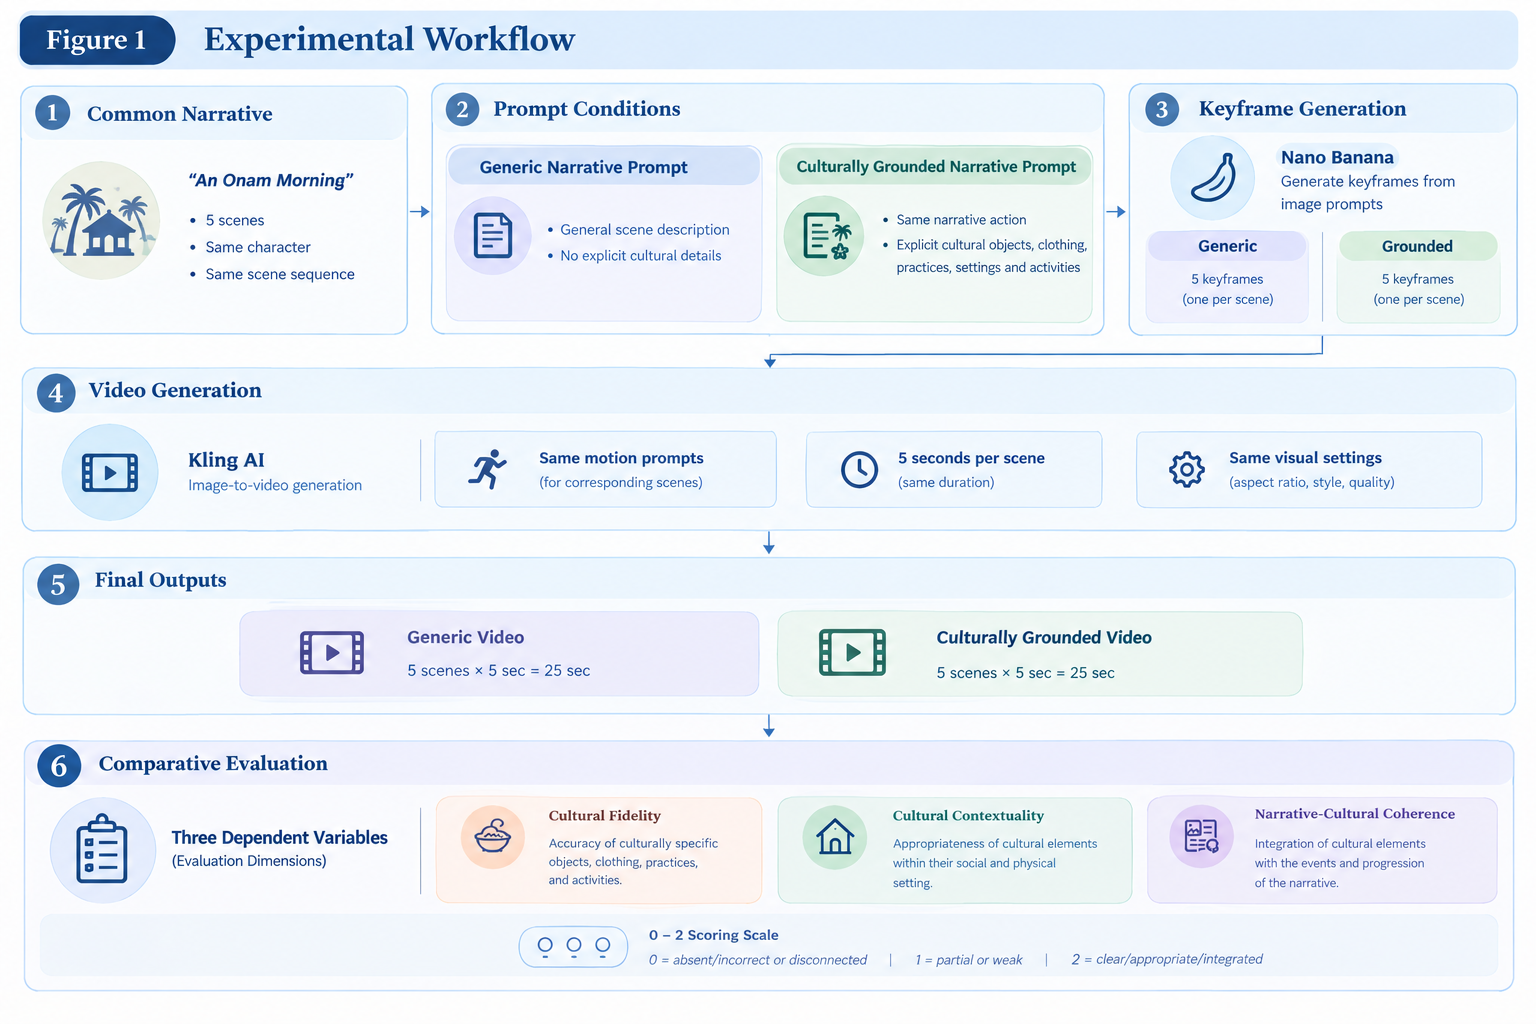Click the Generic Video film icon
This screenshot has width=1536, height=1024.
point(332,653)
